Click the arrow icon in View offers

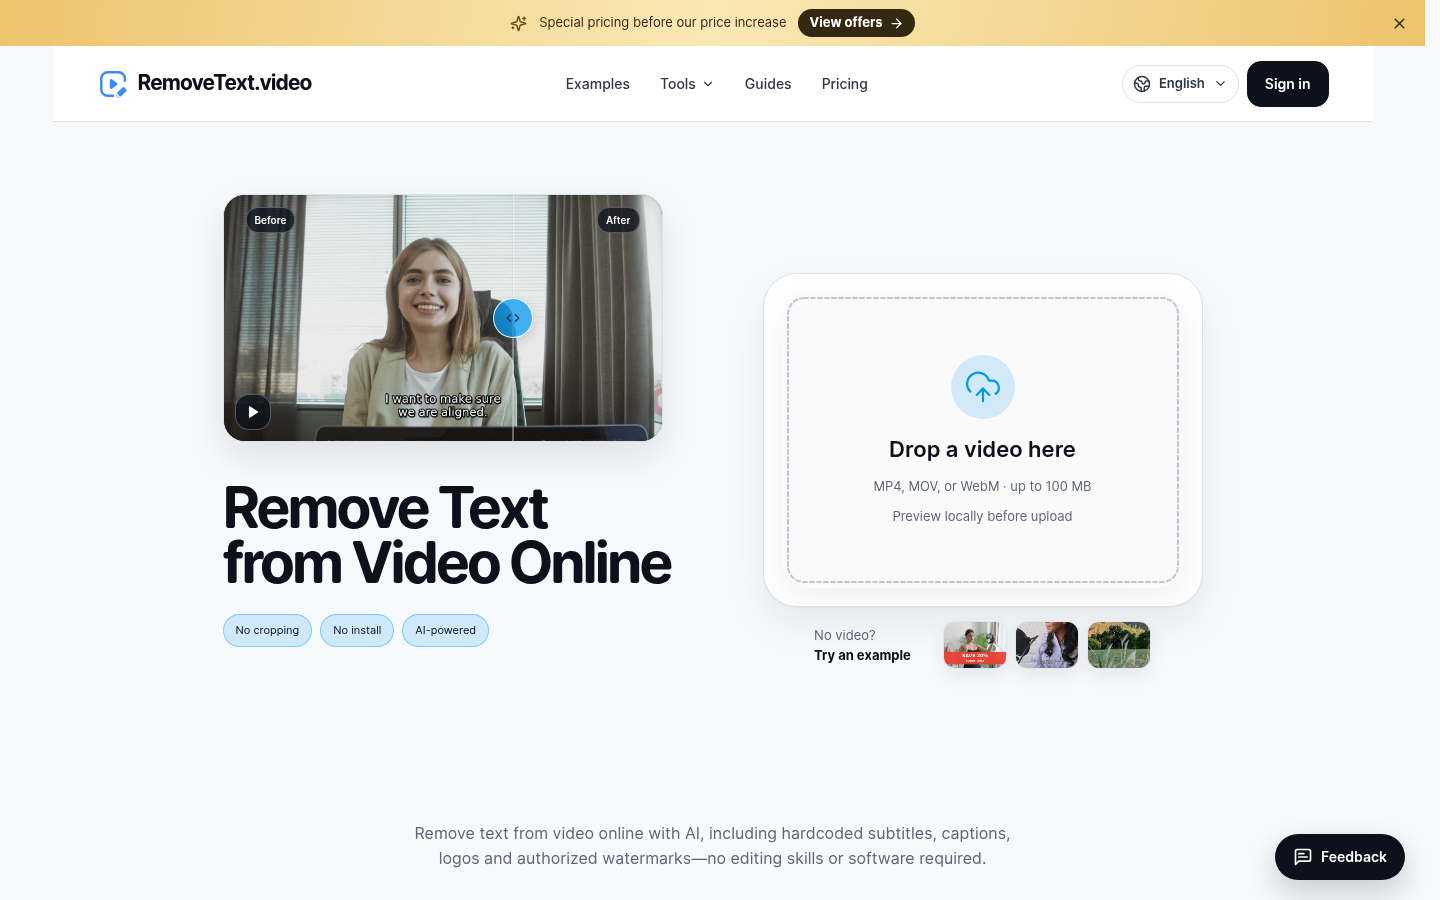(x=896, y=23)
